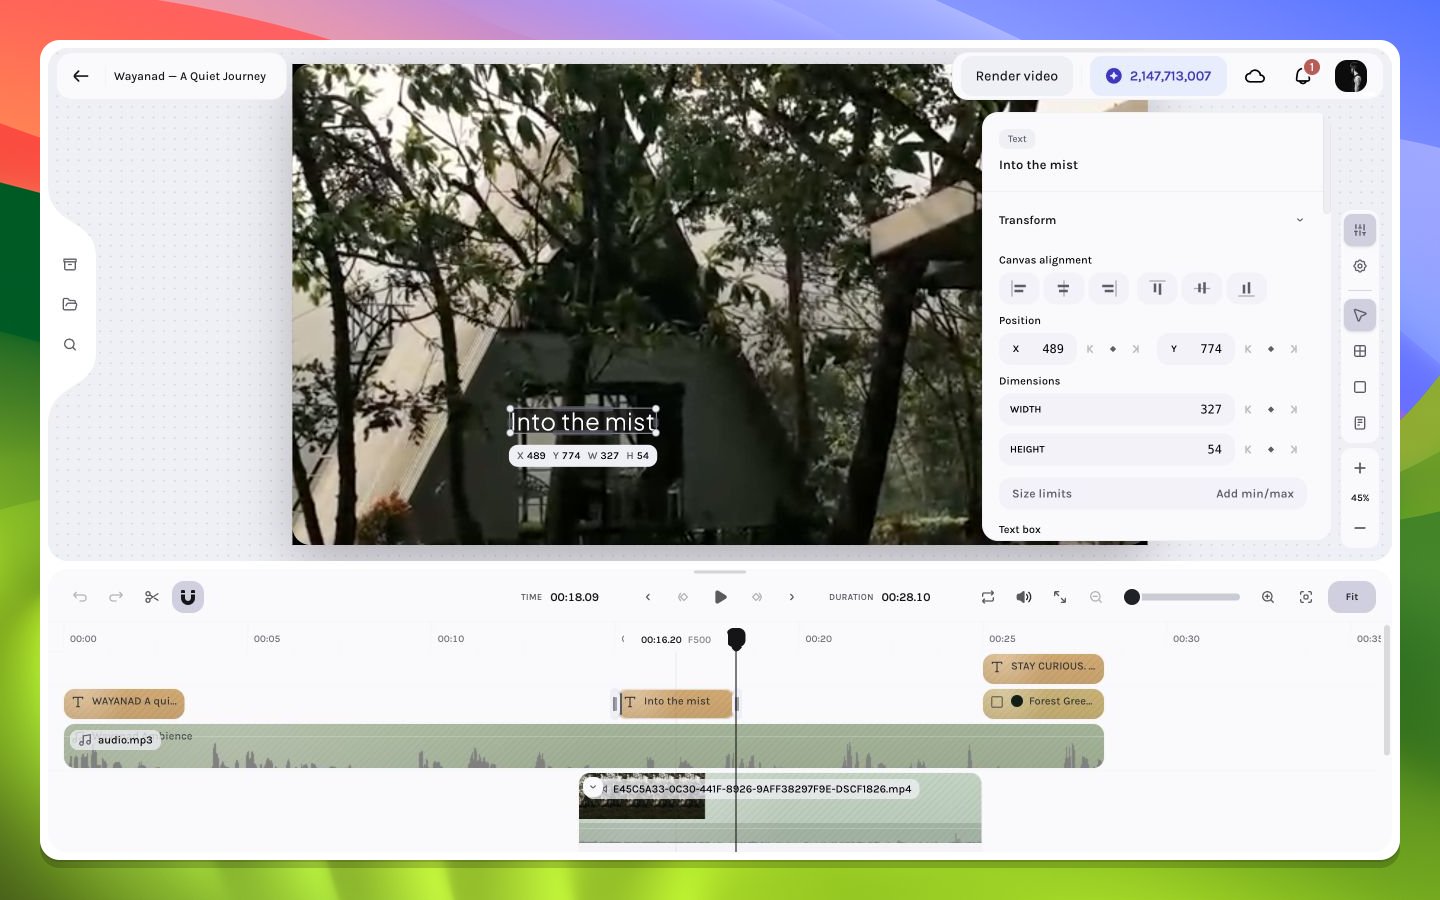Jump to previous X position keyframe

tap(1090, 349)
